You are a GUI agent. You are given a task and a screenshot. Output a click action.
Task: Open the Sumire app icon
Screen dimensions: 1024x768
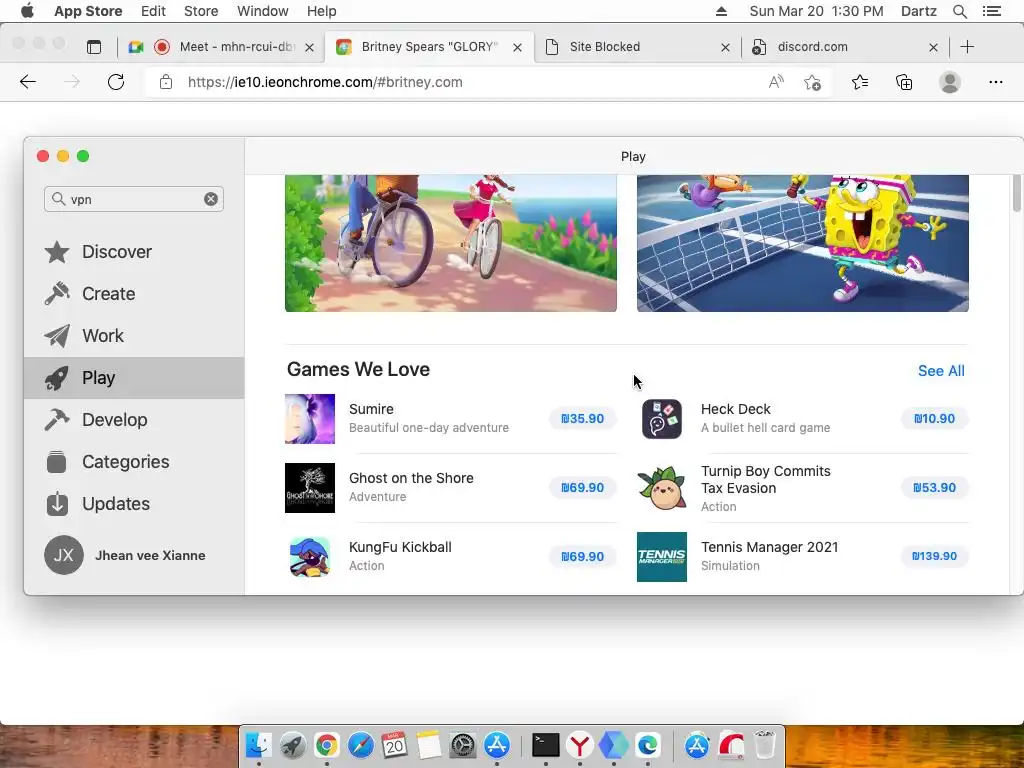click(x=310, y=419)
